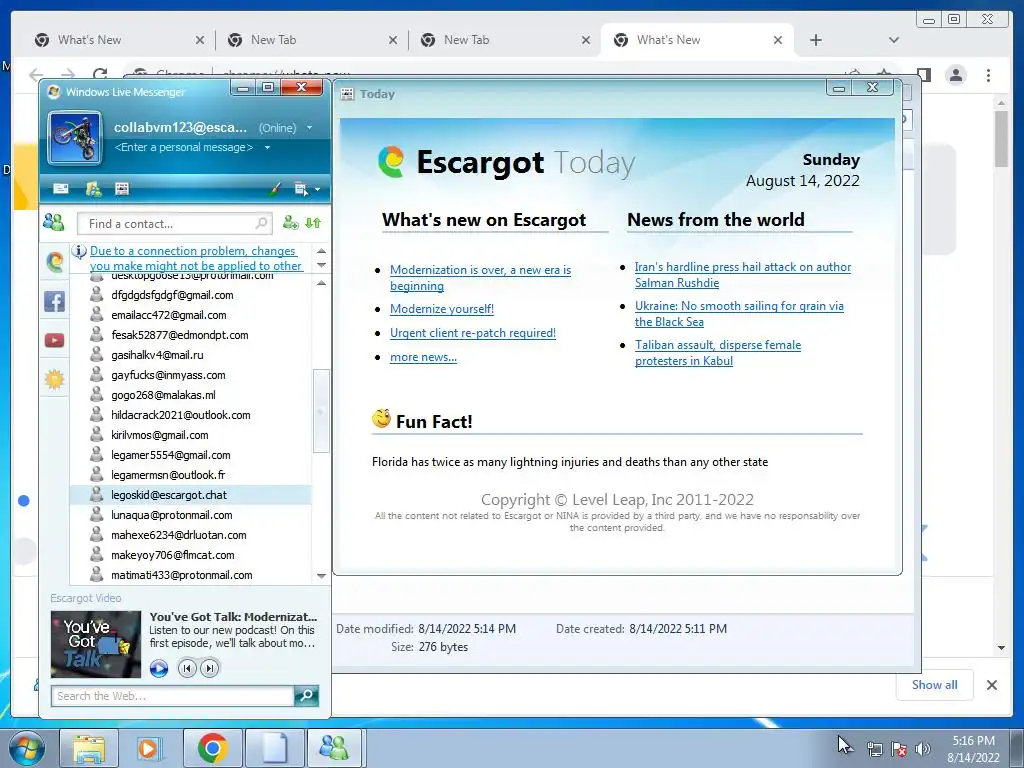This screenshot has height=768, width=1024.
Task: Click the Chrome profile avatar icon
Action: pyautogui.click(x=956, y=75)
